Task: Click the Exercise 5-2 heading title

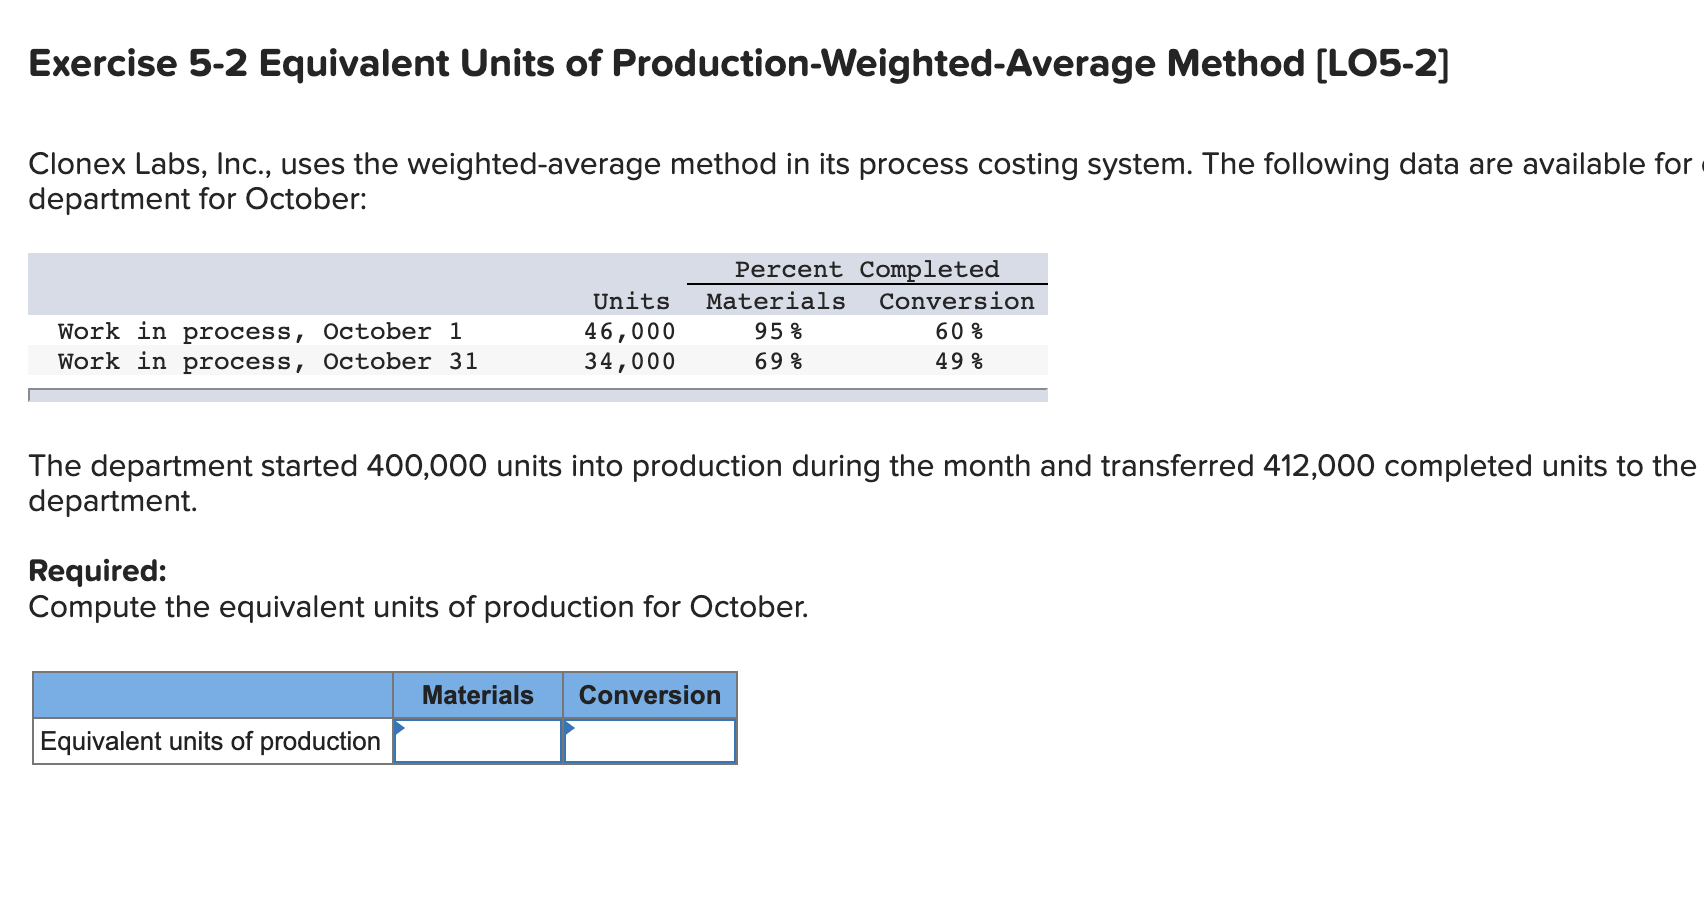Action: [738, 63]
